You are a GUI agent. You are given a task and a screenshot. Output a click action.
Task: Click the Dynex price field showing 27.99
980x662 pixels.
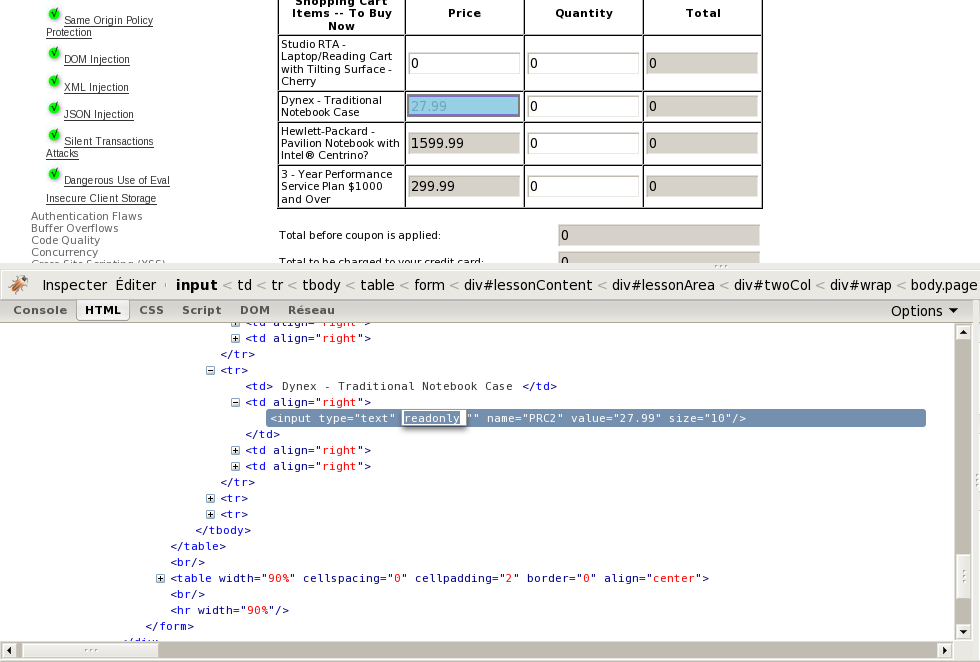click(463, 106)
